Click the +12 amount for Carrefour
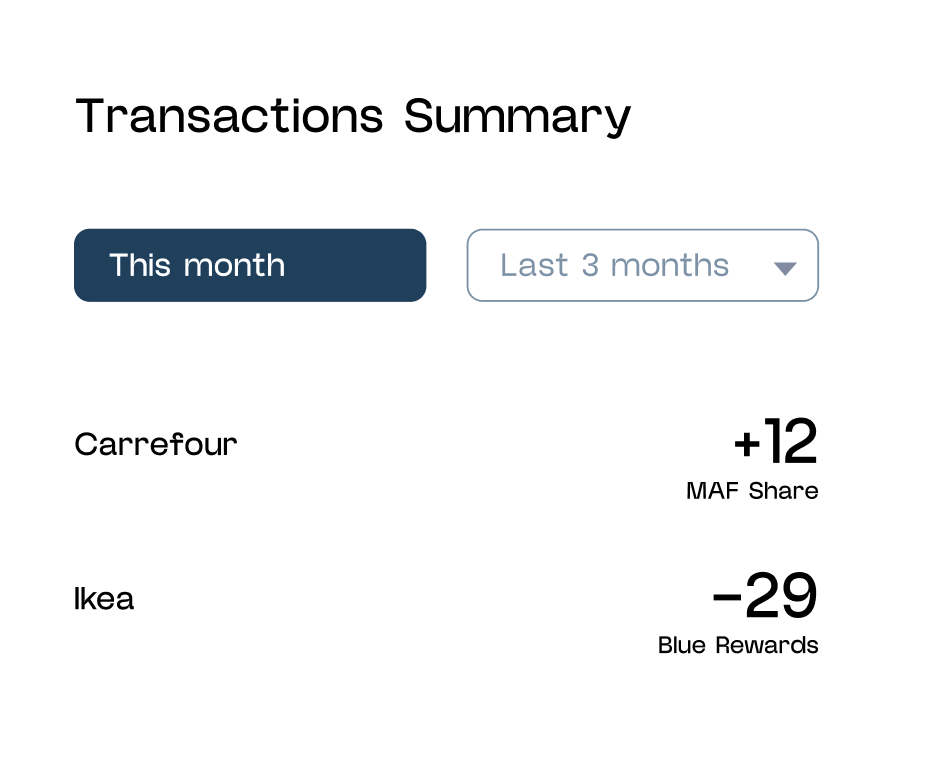The height and width of the screenshot is (772, 928). (x=775, y=444)
